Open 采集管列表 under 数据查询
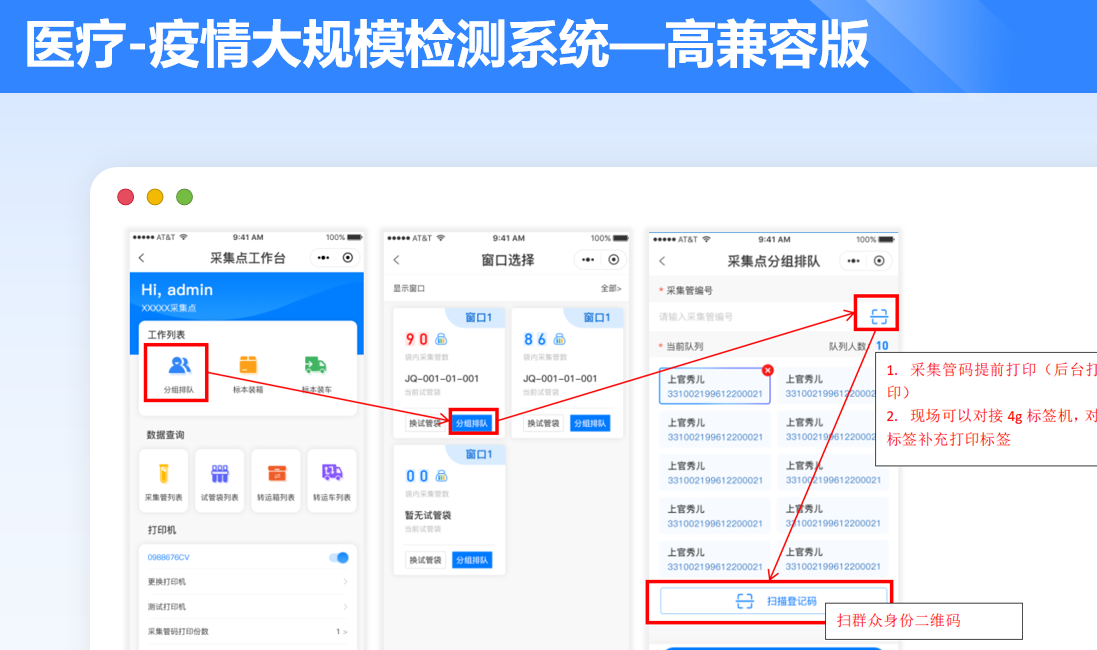1097x650 pixels. [x=163, y=481]
